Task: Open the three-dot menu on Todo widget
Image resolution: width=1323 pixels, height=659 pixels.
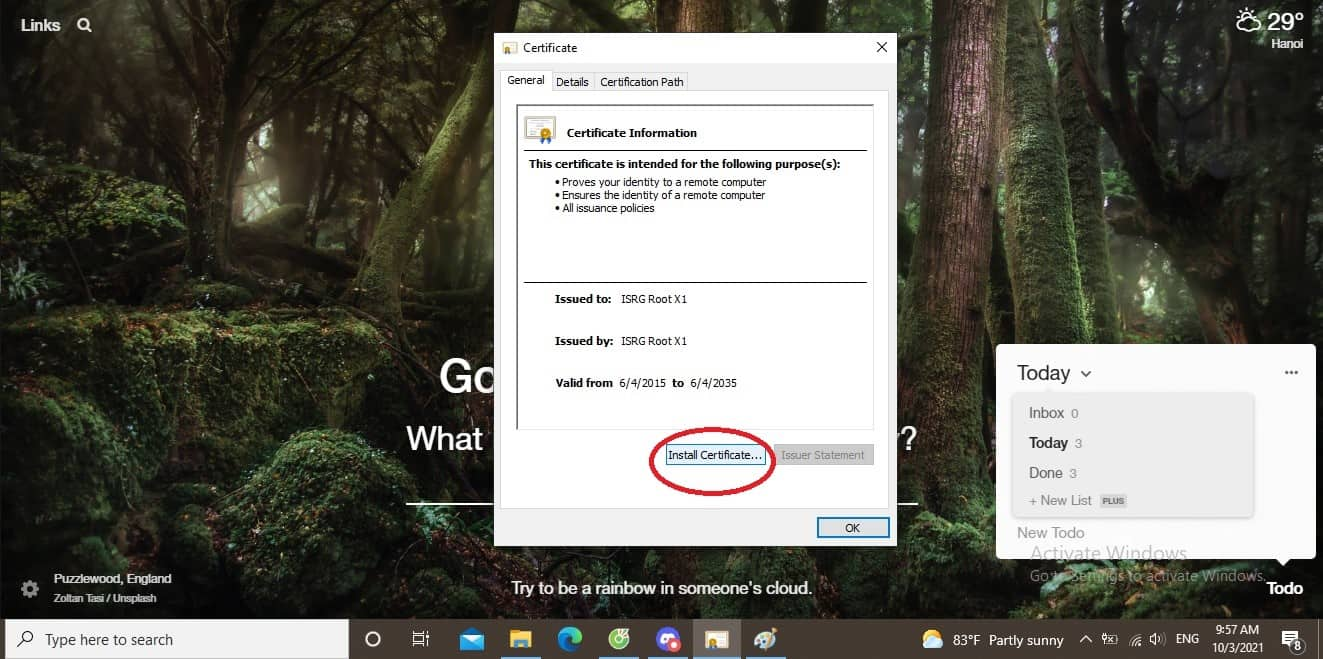Action: coord(1291,371)
